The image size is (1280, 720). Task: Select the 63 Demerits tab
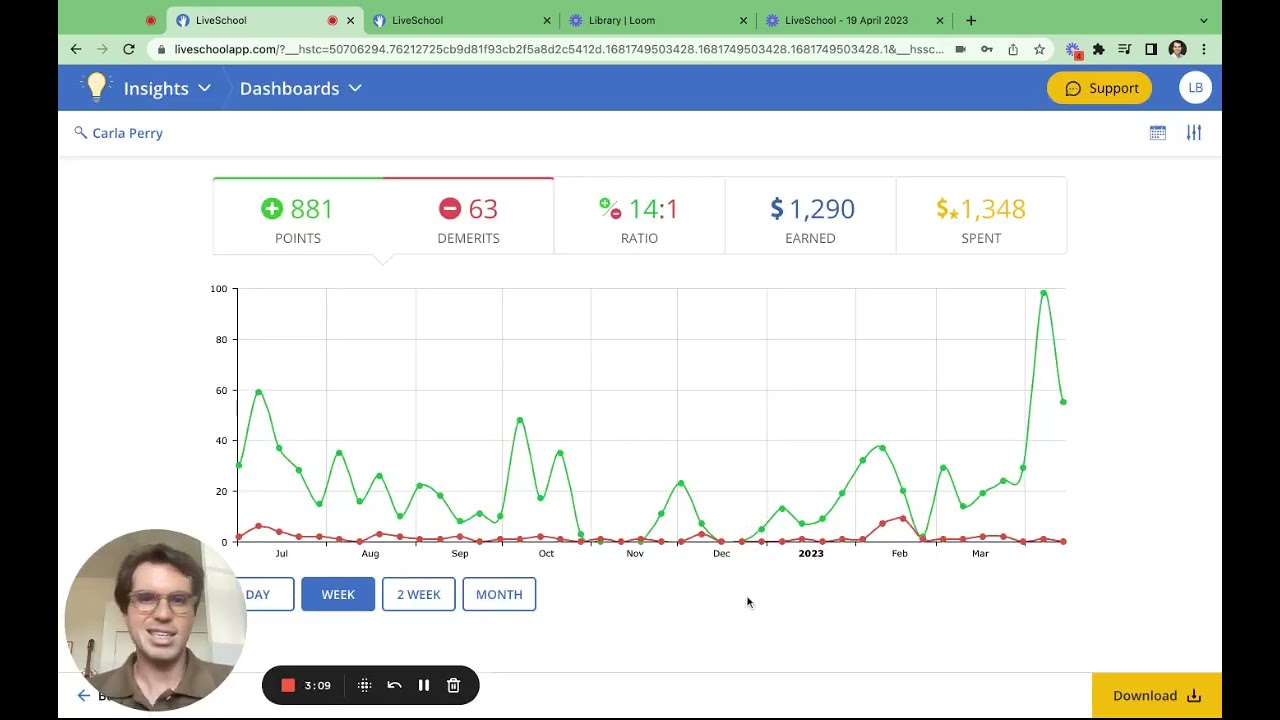pos(468,217)
